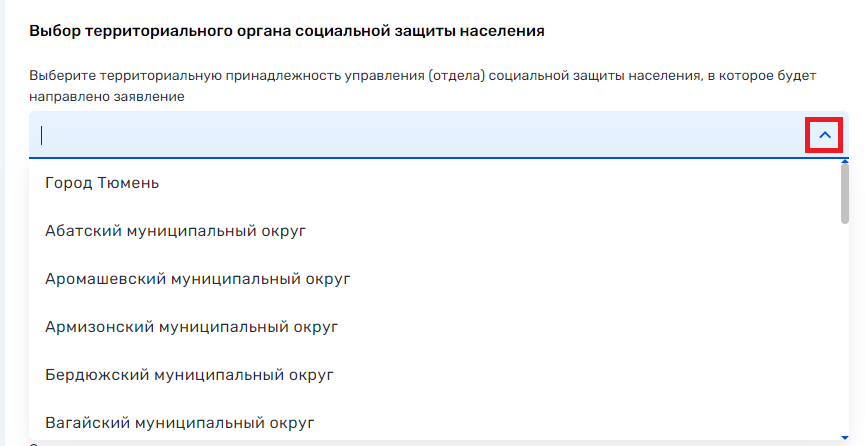The image size is (868, 446).
Task: Click the dropdown list scrollbar thumb
Action: click(845, 193)
